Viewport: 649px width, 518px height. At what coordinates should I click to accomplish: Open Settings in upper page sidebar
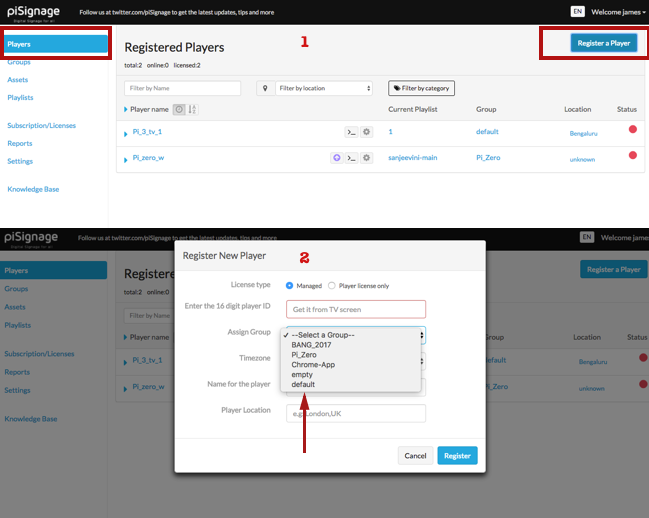(20, 161)
